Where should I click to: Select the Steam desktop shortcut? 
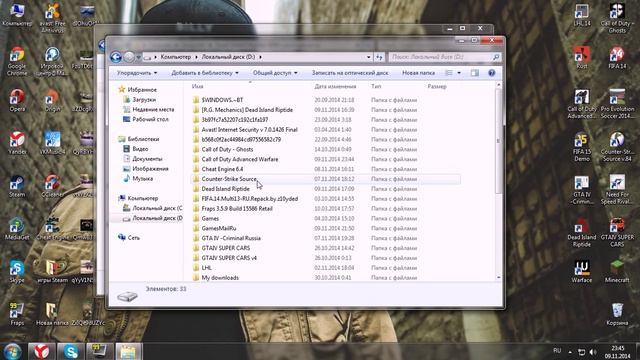click(17, 187)
